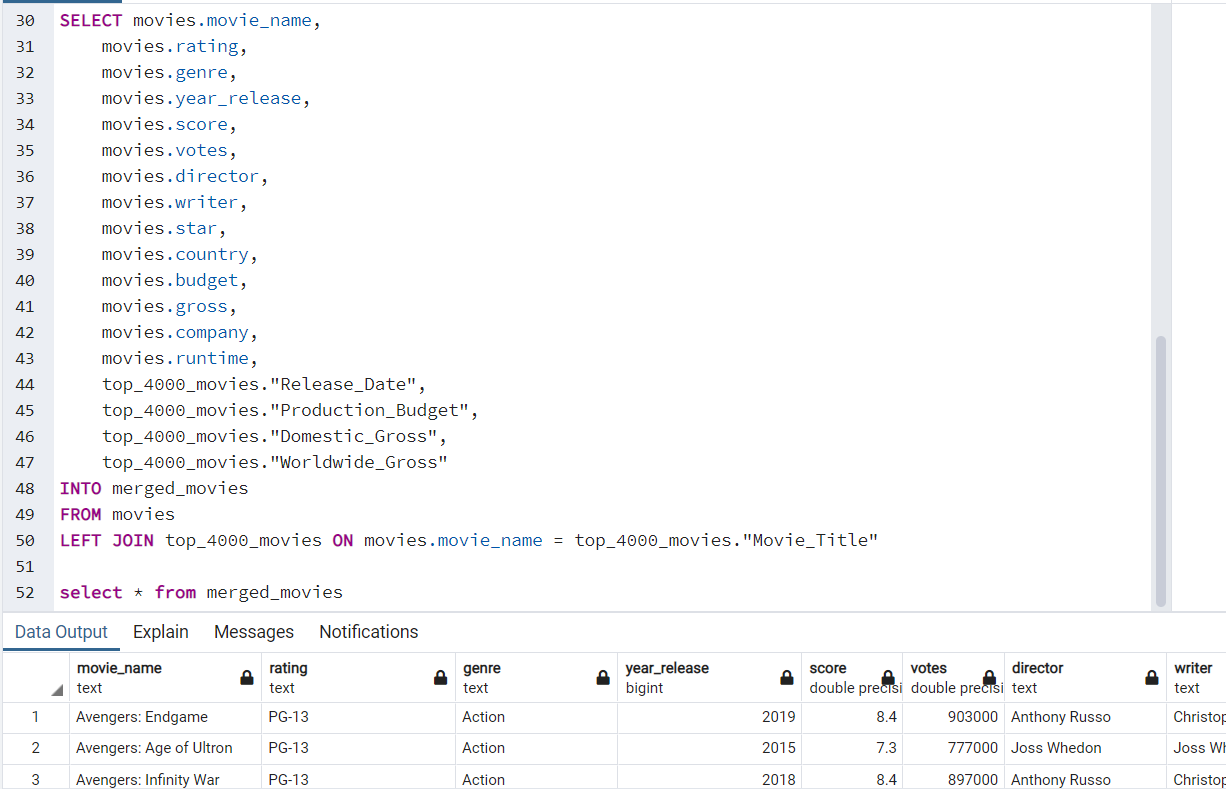Click the Avengers: Endgame cell
Image resolution: width=1226 pixels, height=789 pixels.
(165, 717)
